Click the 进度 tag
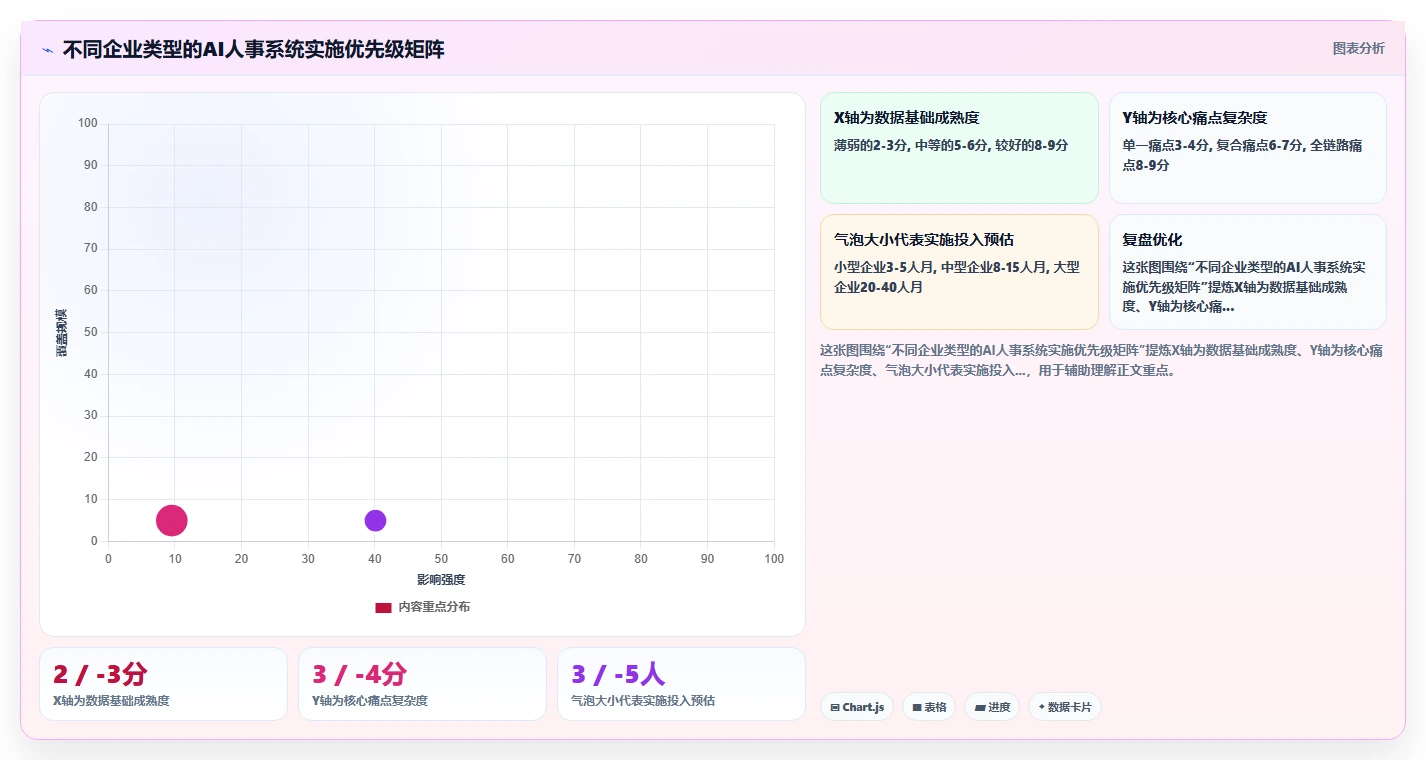Image resolution: width=1426 pixels, height=760 pixels. [x=992, y=707]
